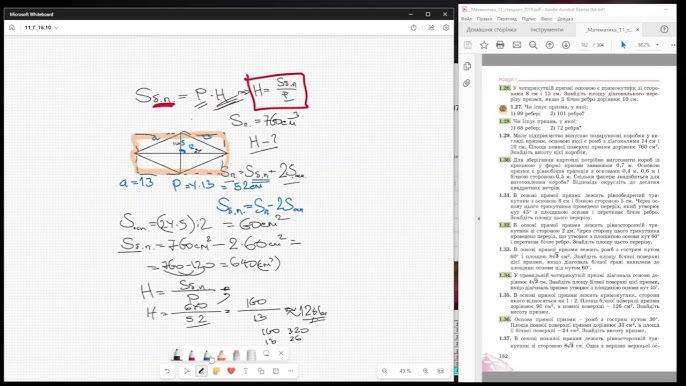This screenshot has width=686, height=386.
Task: Click the Undo arrow in Whiteboard
Action: tap(167, 371)
